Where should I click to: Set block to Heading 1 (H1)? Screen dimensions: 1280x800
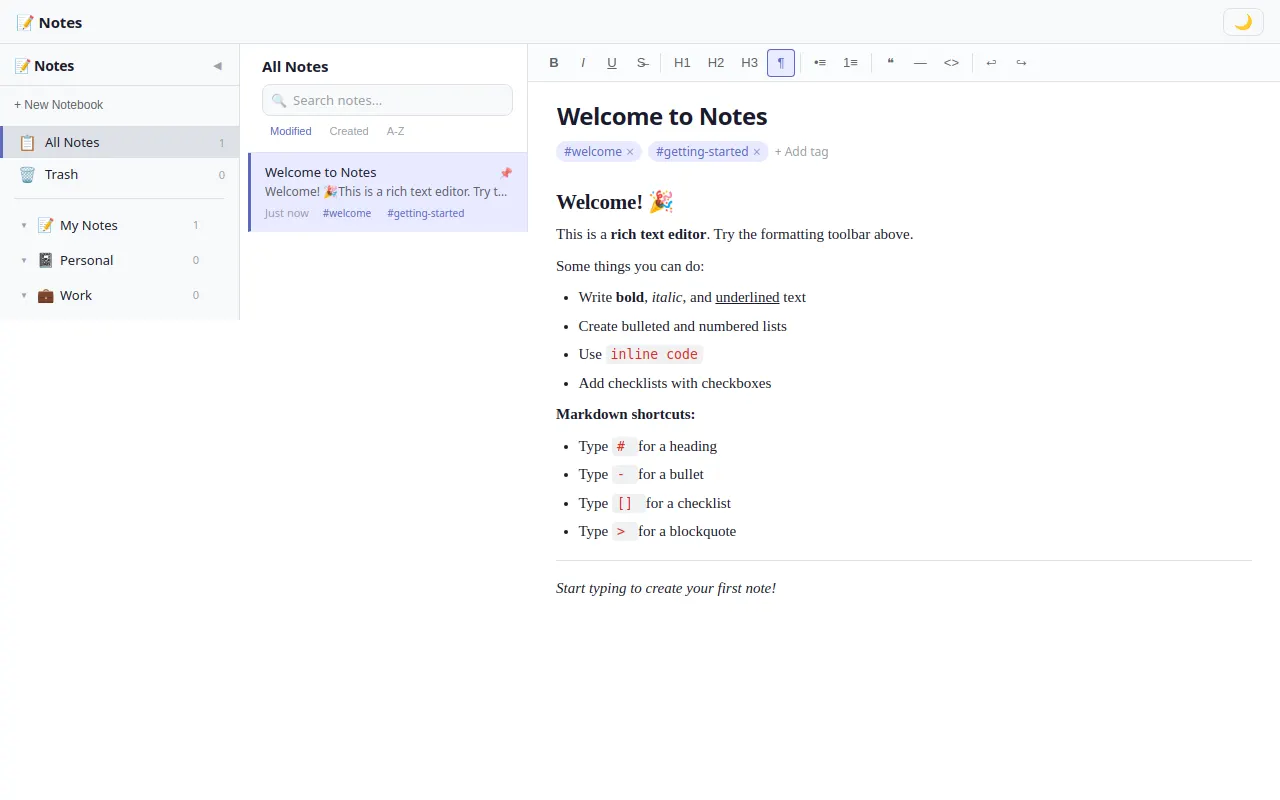click(x=682, y=63)
